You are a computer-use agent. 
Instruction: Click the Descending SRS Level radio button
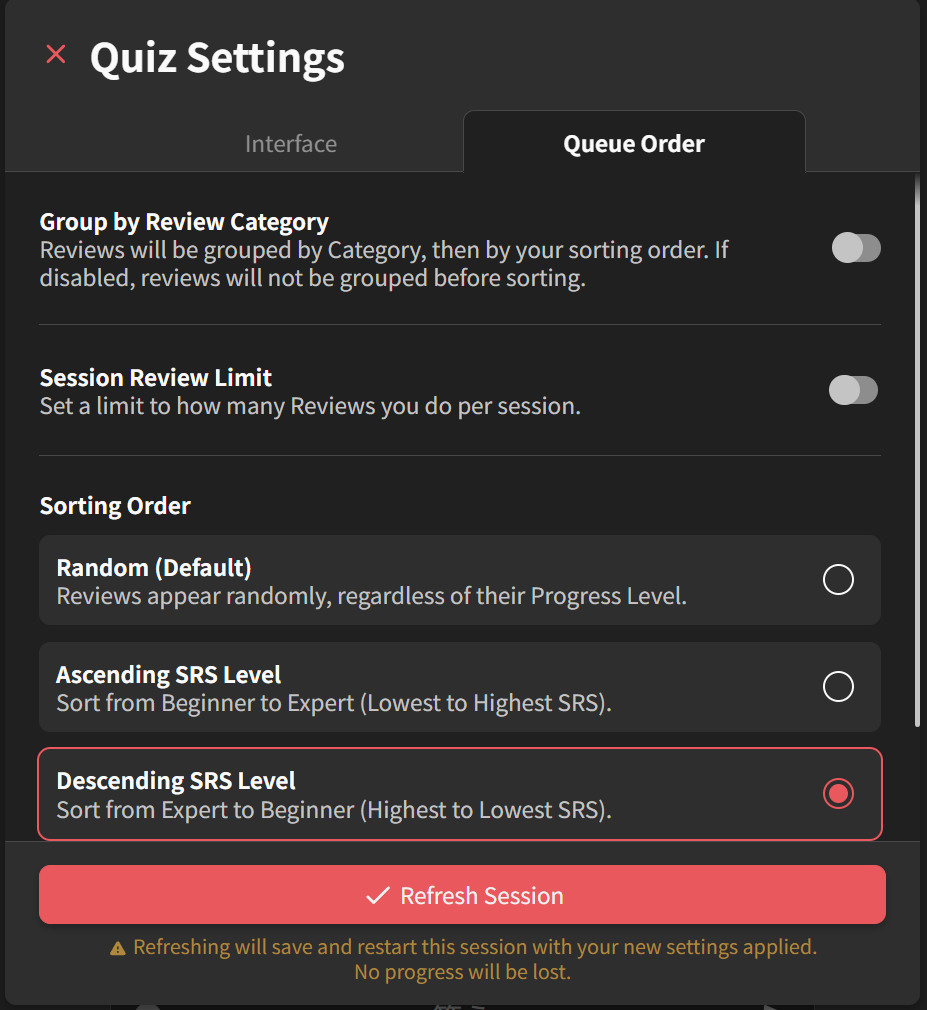pyautogui.click(x=838, y=794)
